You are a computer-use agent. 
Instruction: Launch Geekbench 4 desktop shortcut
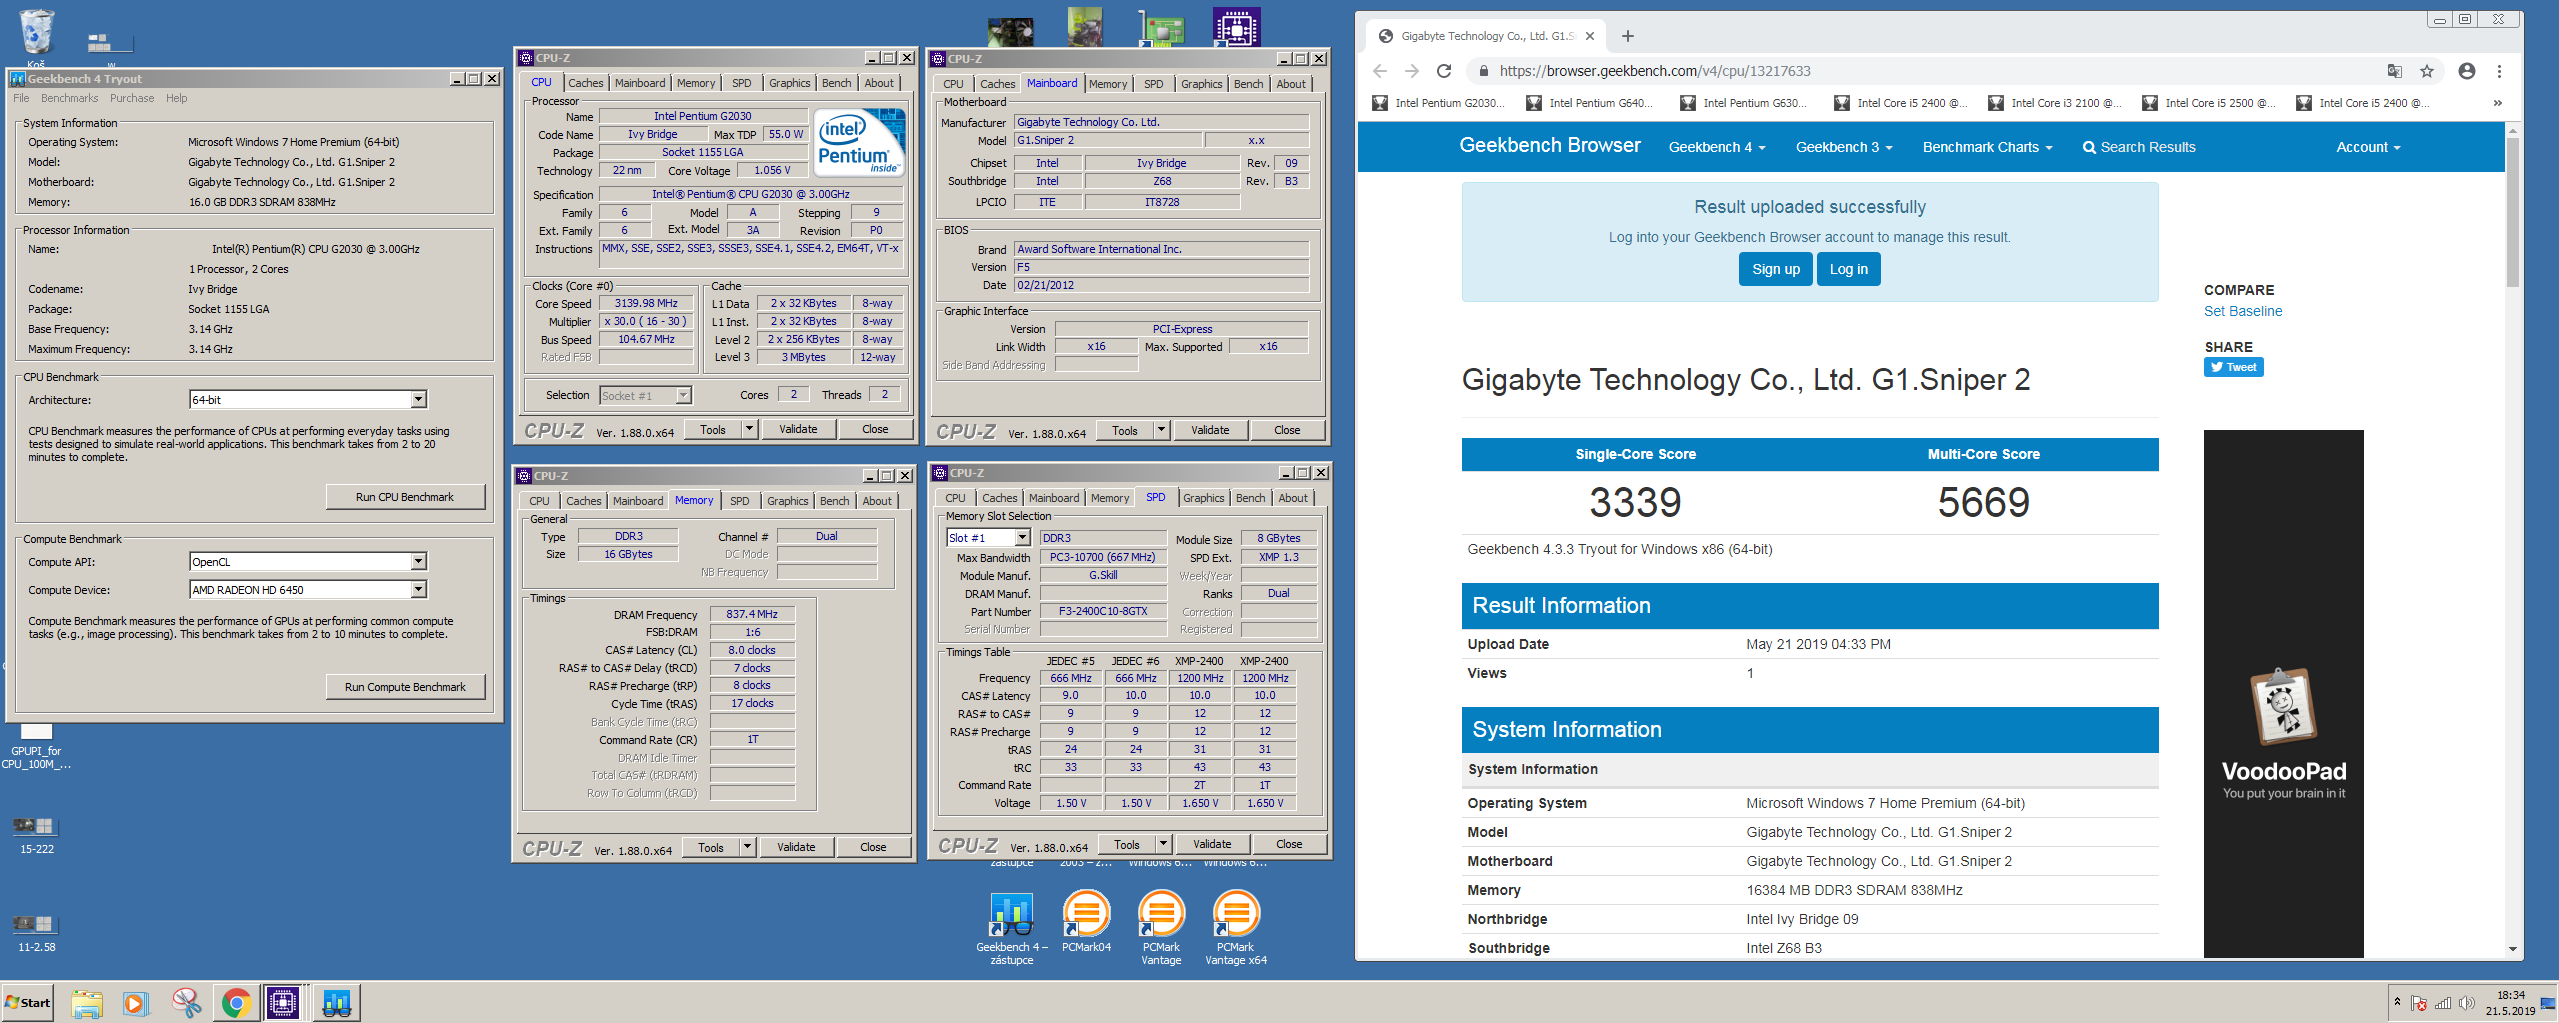tap(1011, 928)
